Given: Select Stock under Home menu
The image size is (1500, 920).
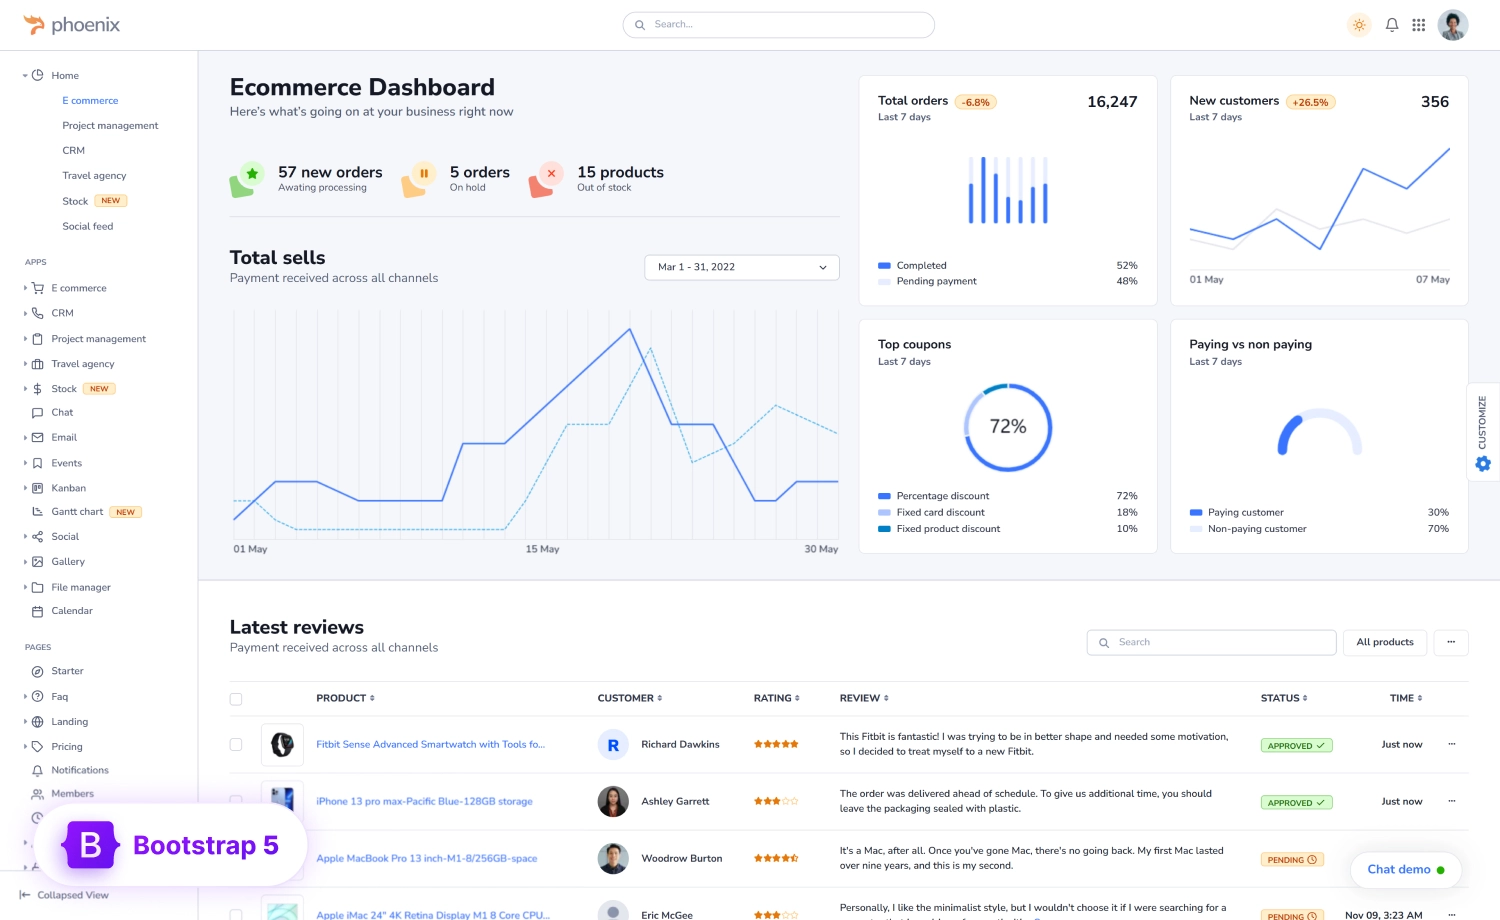Looking at the screenshot, I should pyautogui.click(x=75, y=201).
